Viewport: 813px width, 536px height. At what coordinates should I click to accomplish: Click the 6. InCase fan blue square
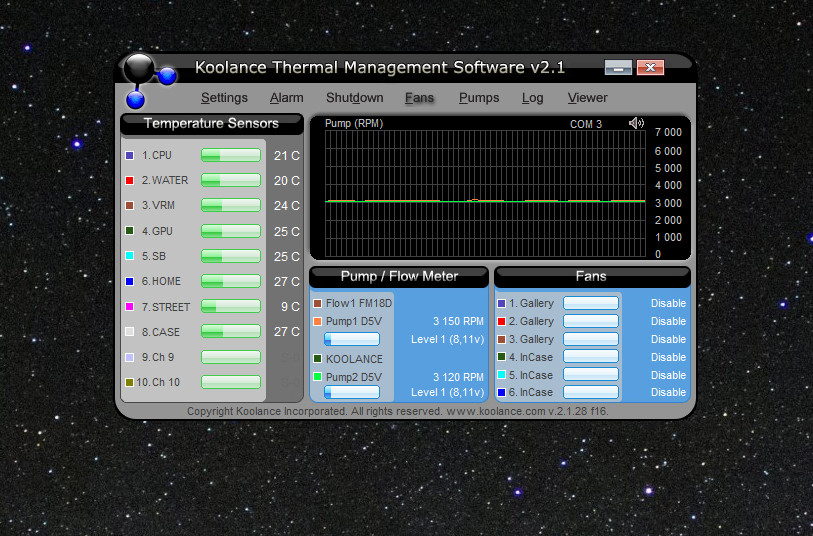pyautogui.click(x=501, y=392)
